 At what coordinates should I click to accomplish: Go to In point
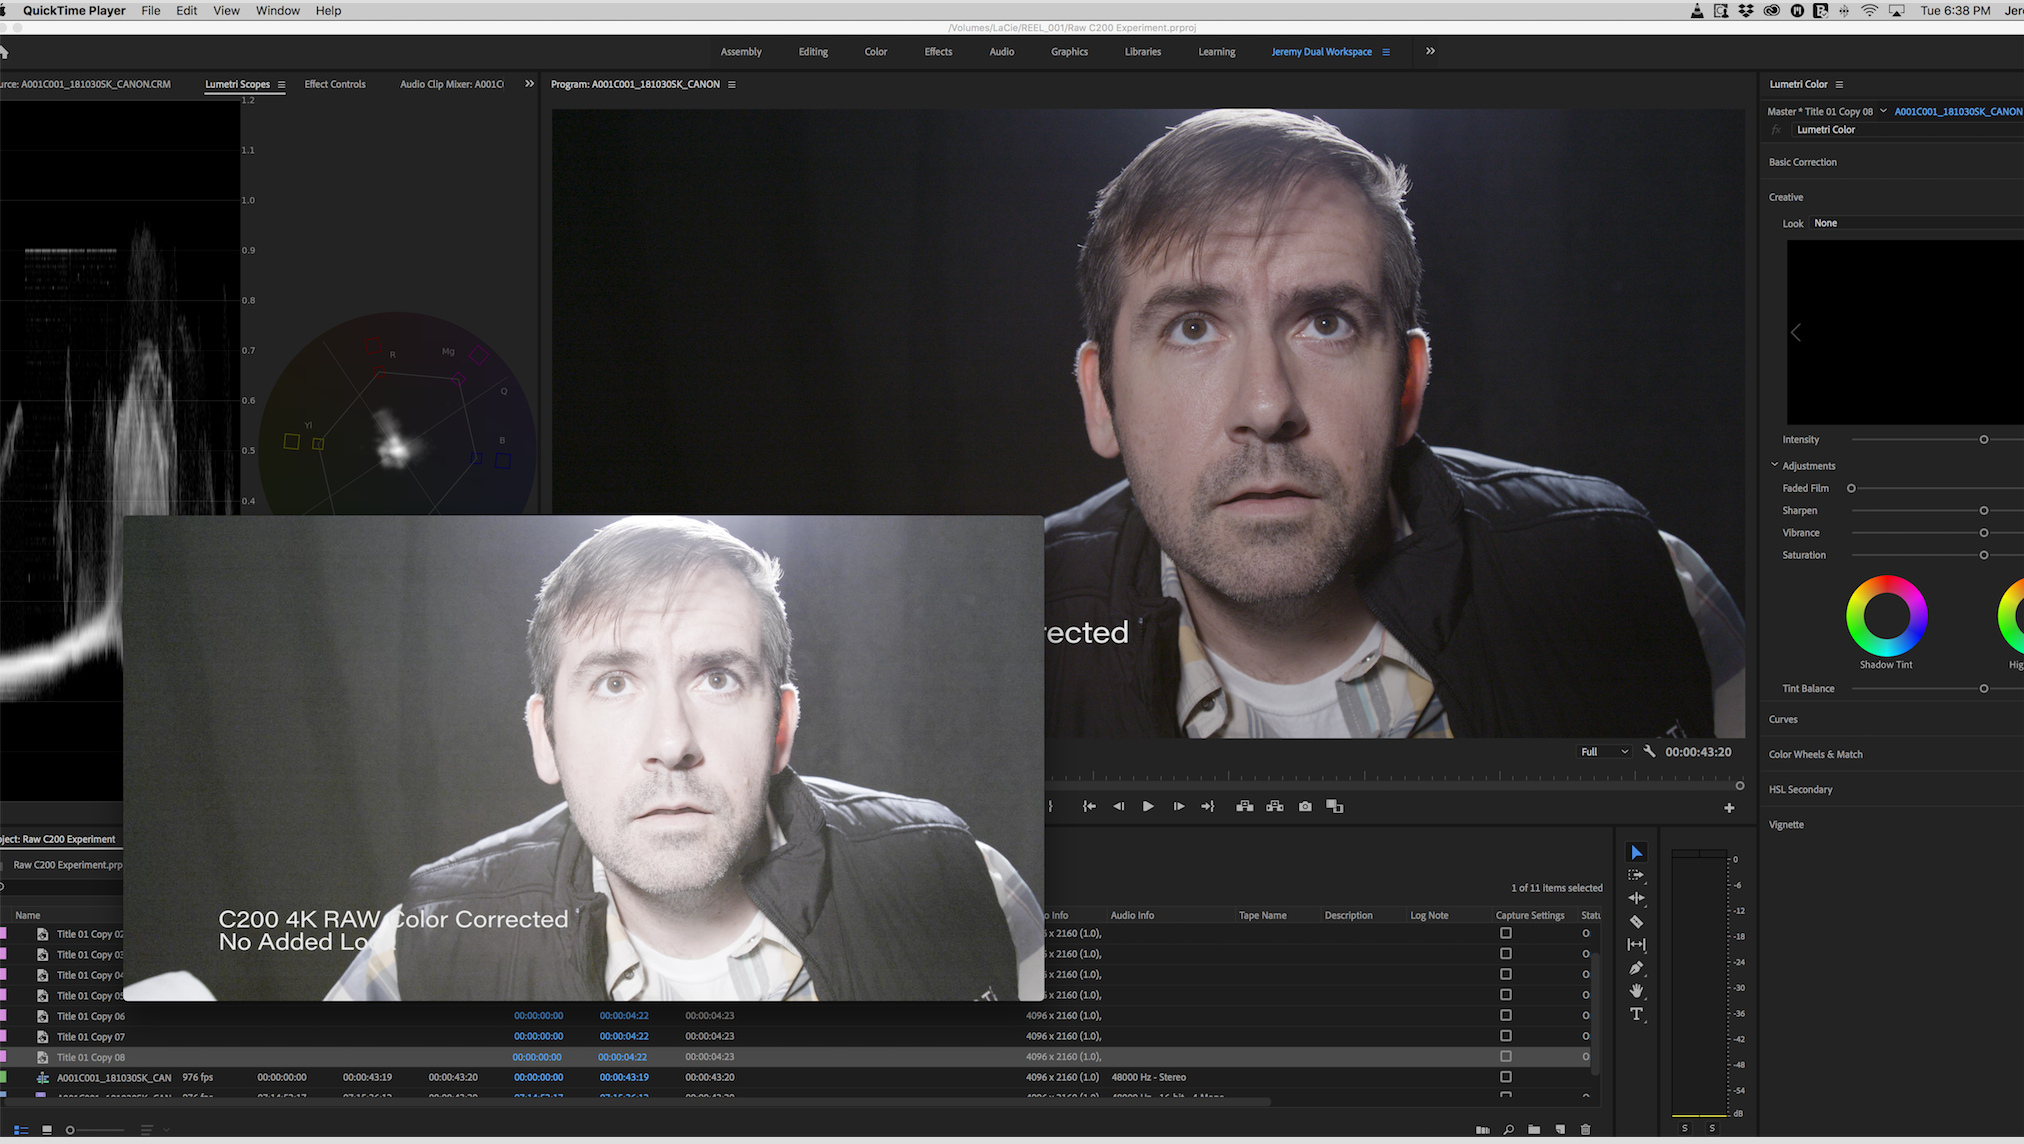(1089, 806)
